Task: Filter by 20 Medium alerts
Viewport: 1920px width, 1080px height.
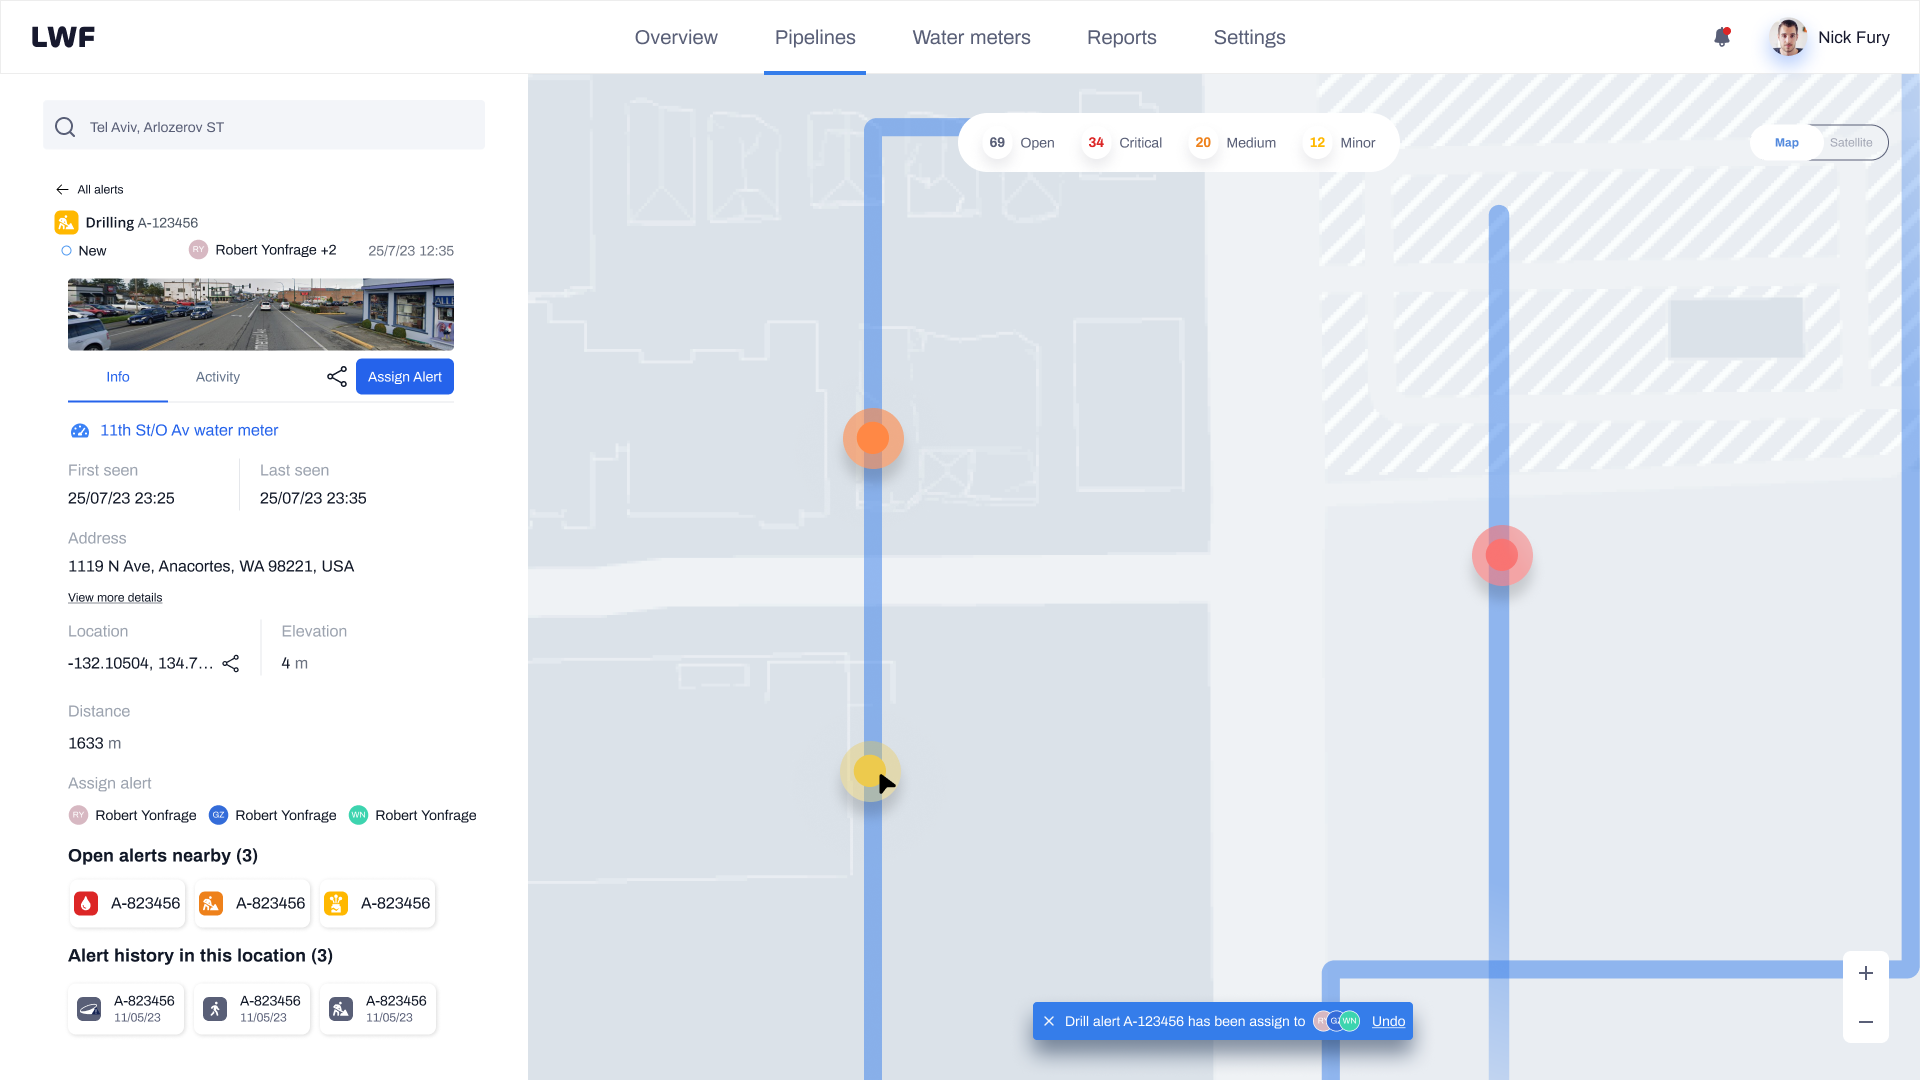Action: pyautogui.click(x=1233, y=143)
